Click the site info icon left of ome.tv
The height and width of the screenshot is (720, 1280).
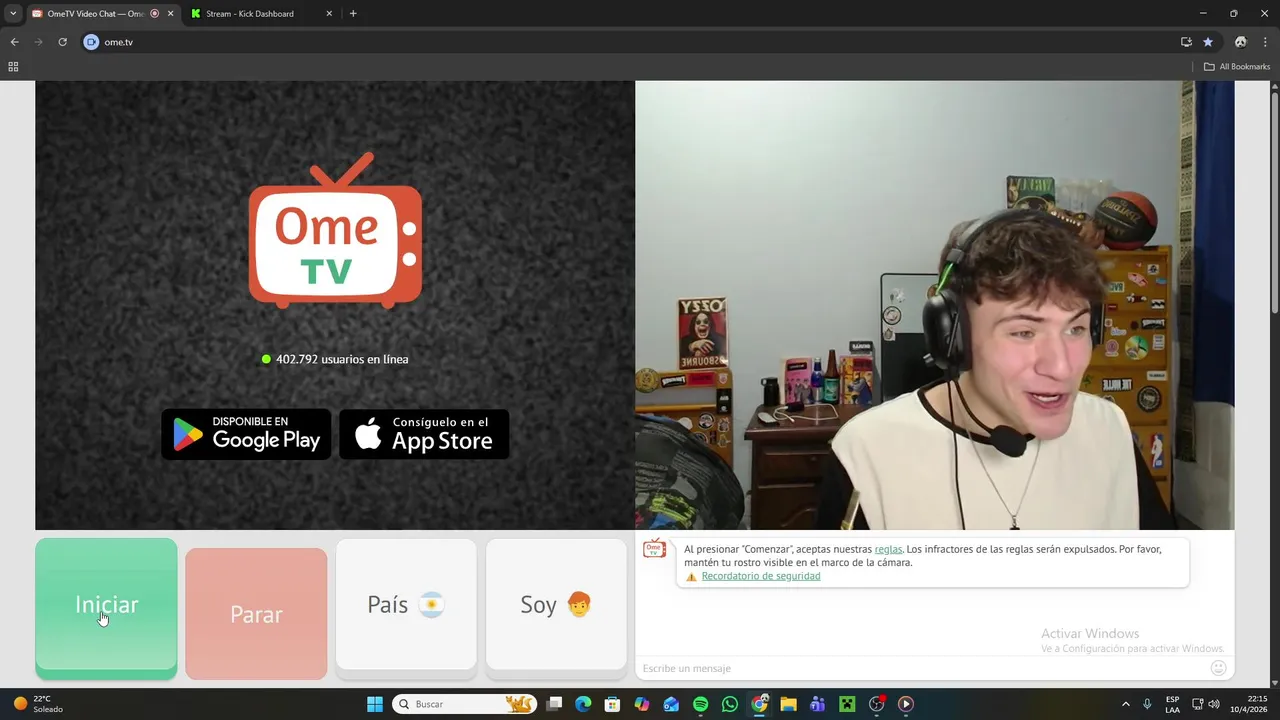tap(91, 42)
